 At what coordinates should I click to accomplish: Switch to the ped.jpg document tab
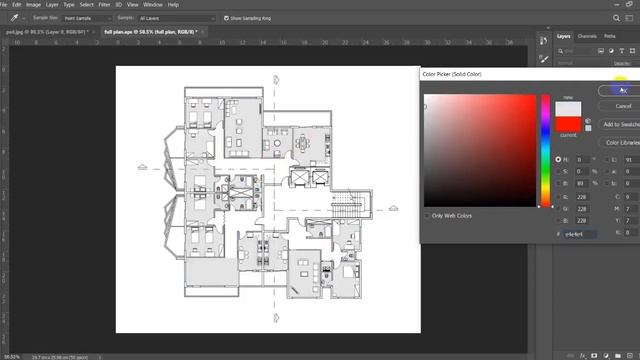(46, 32)
